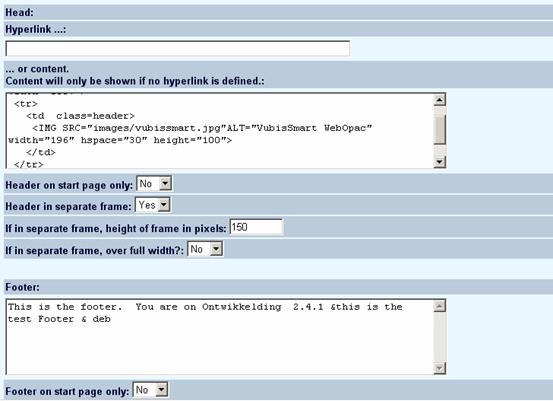This screenshot has height=401, width=553.
Task: Click the 'Hyperlink ...:' label
Action: 36,29
